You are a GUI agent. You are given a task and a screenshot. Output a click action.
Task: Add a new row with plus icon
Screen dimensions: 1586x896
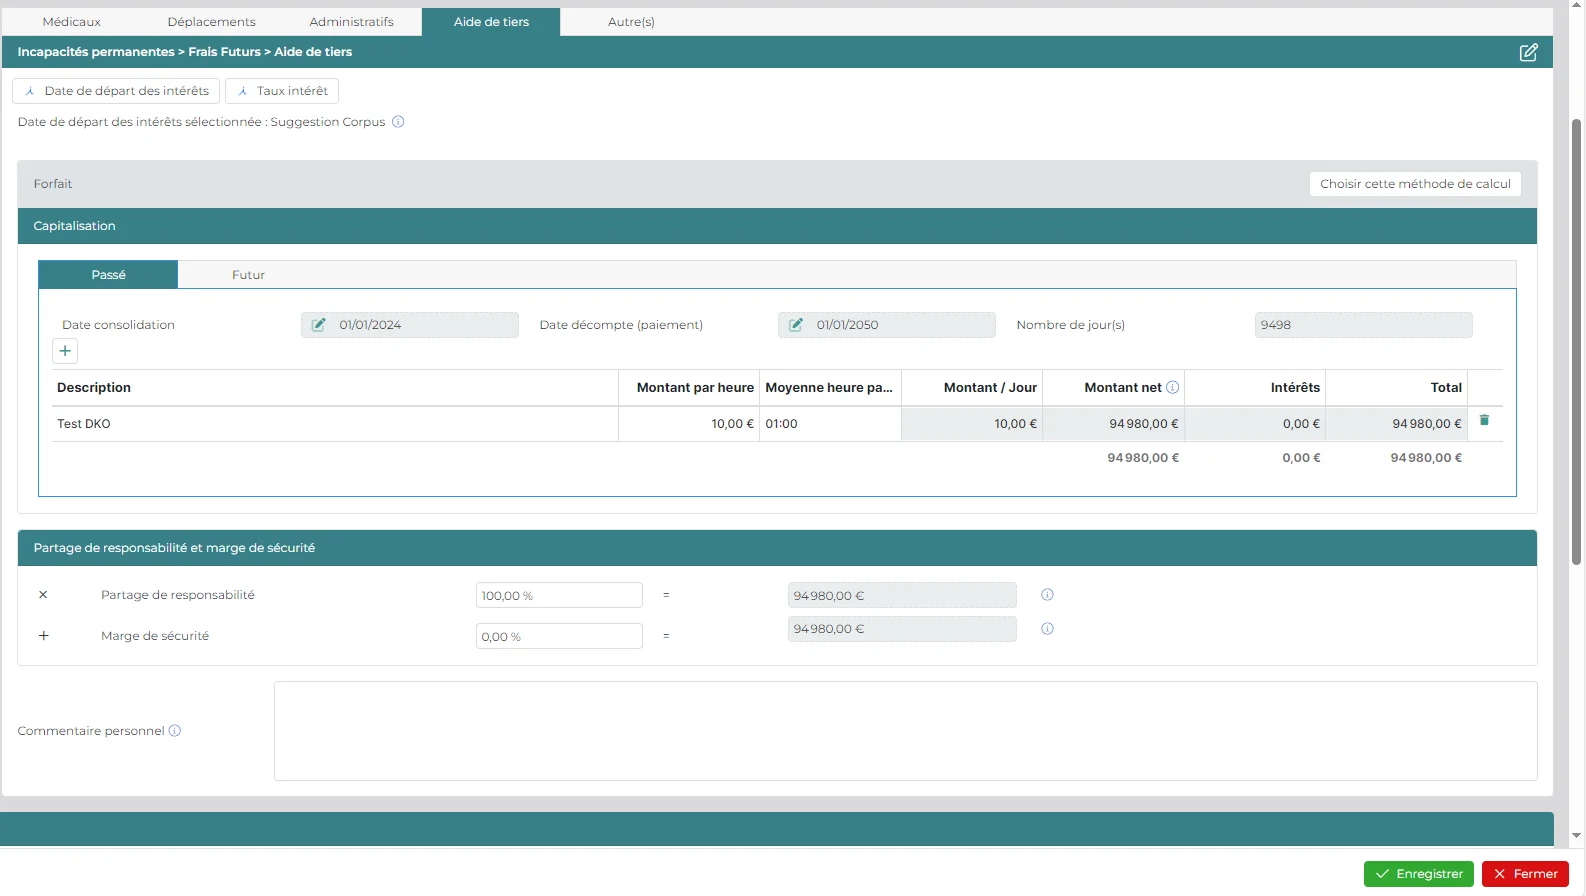pyautogui.click(x=65, y=351)
